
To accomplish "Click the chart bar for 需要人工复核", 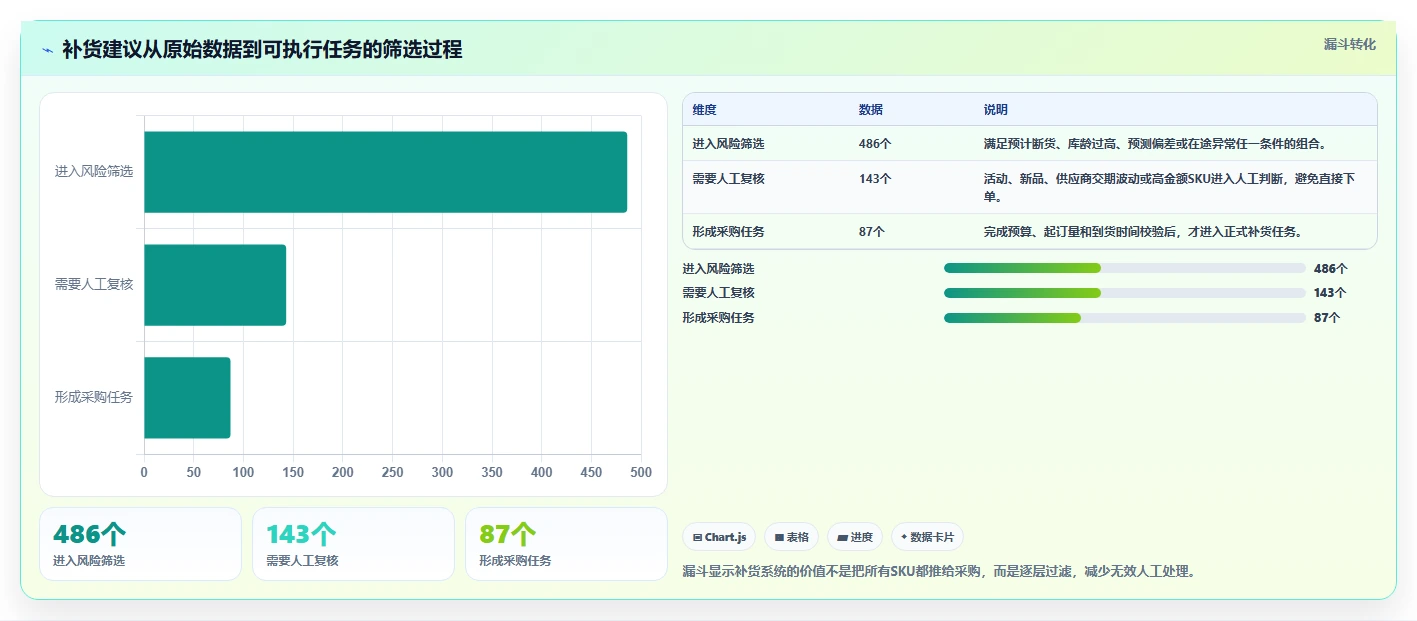I will [x=215, y=285].
